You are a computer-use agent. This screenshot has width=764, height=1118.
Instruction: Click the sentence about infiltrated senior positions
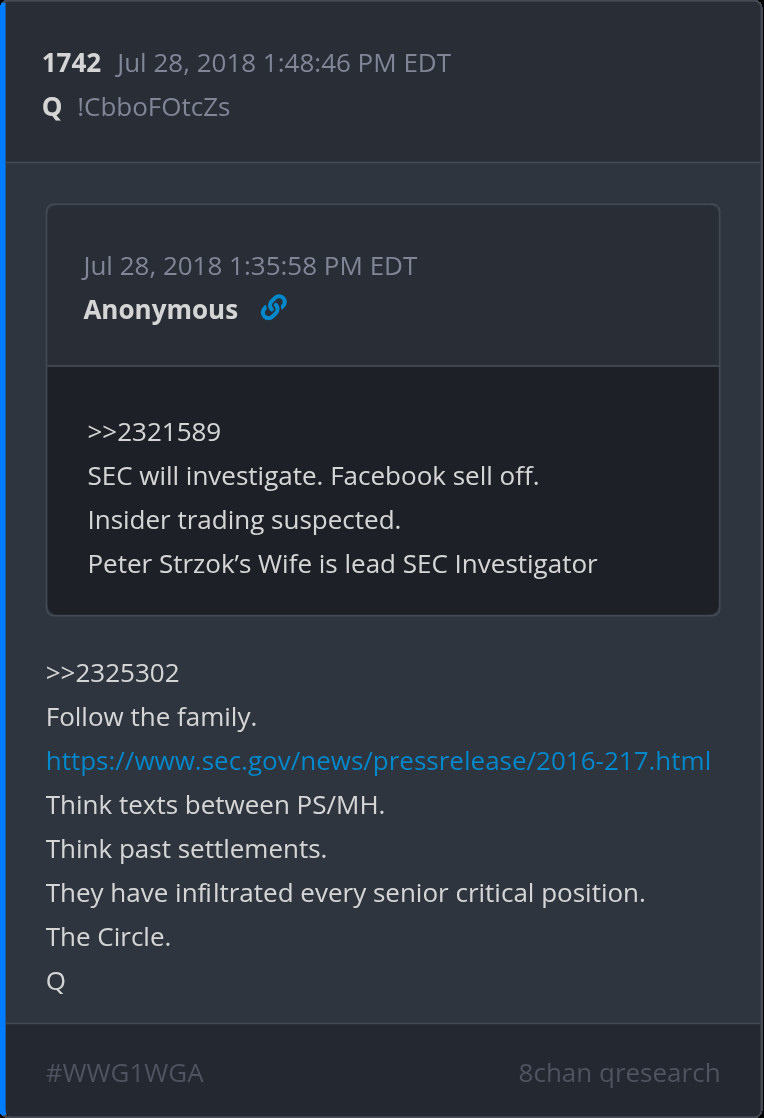345,893
